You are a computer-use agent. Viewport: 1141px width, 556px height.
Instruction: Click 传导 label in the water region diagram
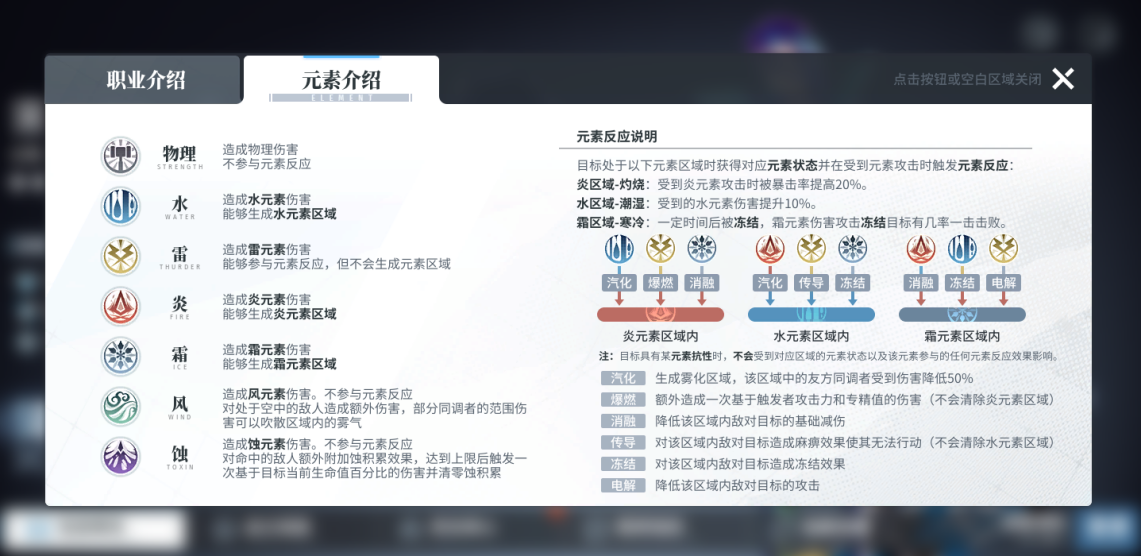(x=811, y=283)
